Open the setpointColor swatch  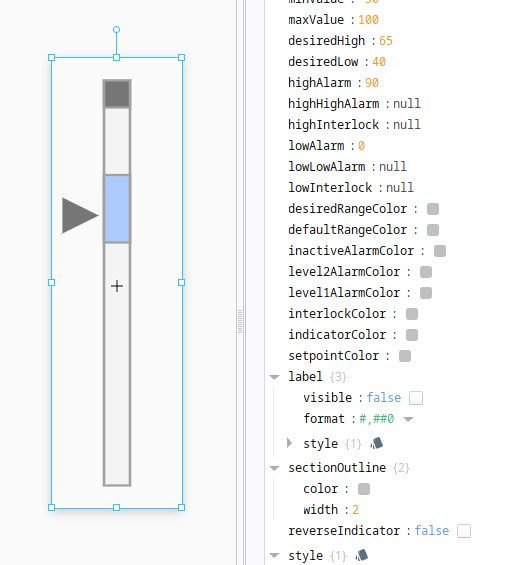pos(405,356)
